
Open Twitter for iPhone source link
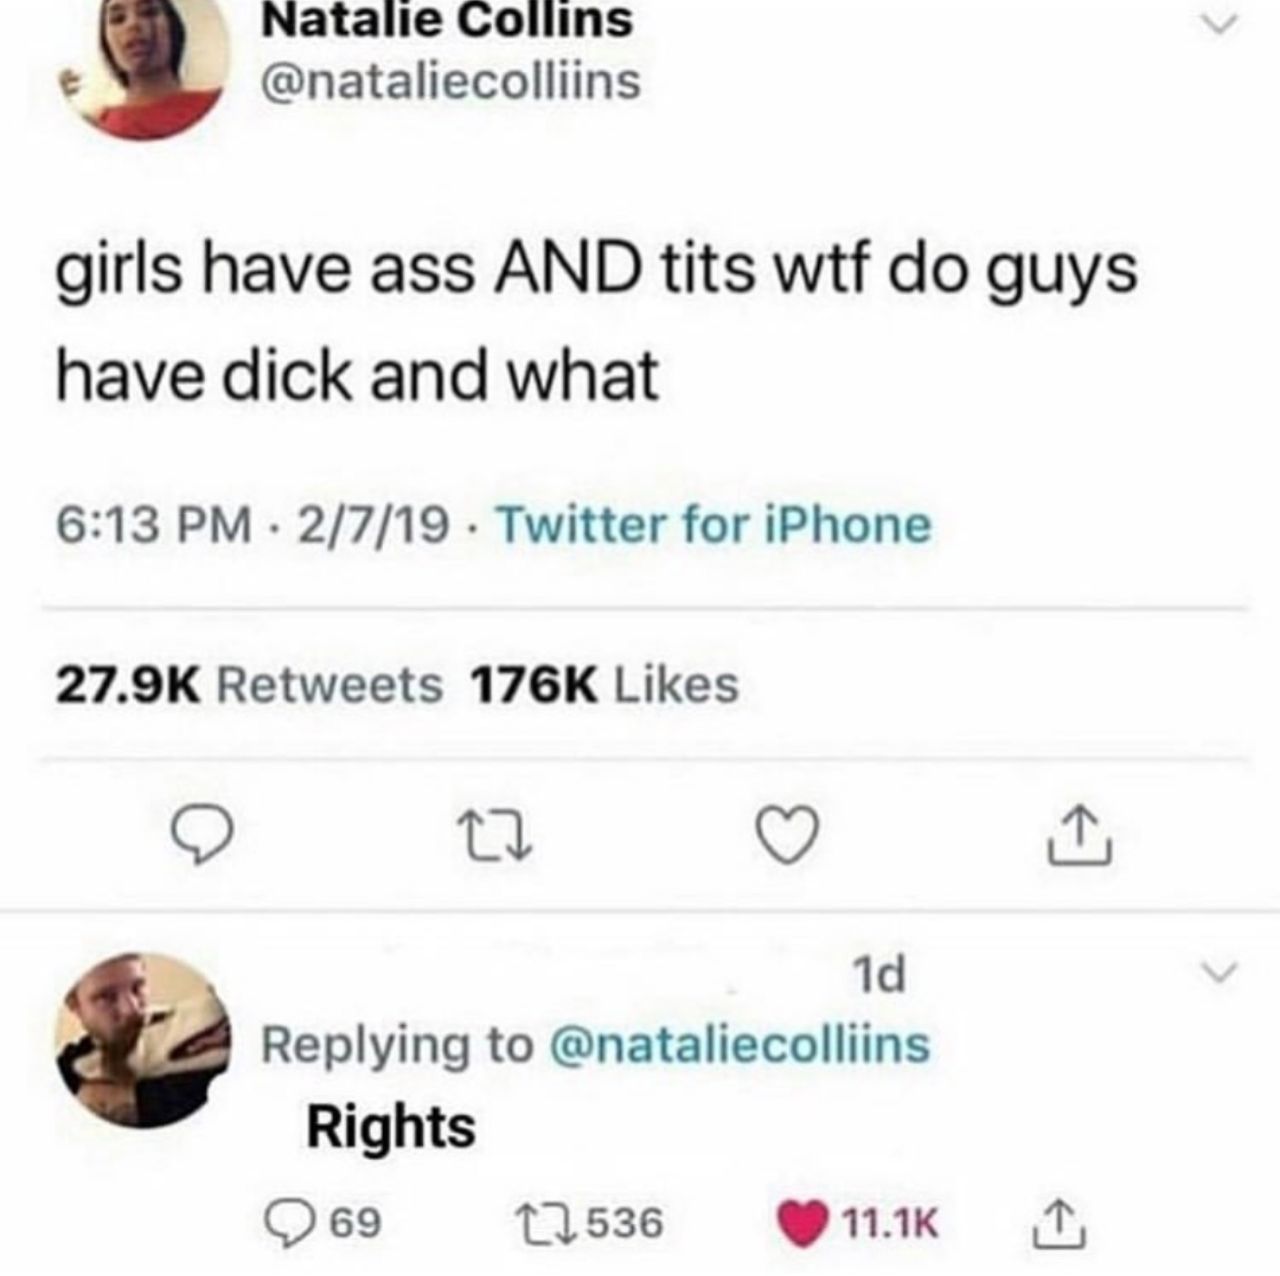714,525
